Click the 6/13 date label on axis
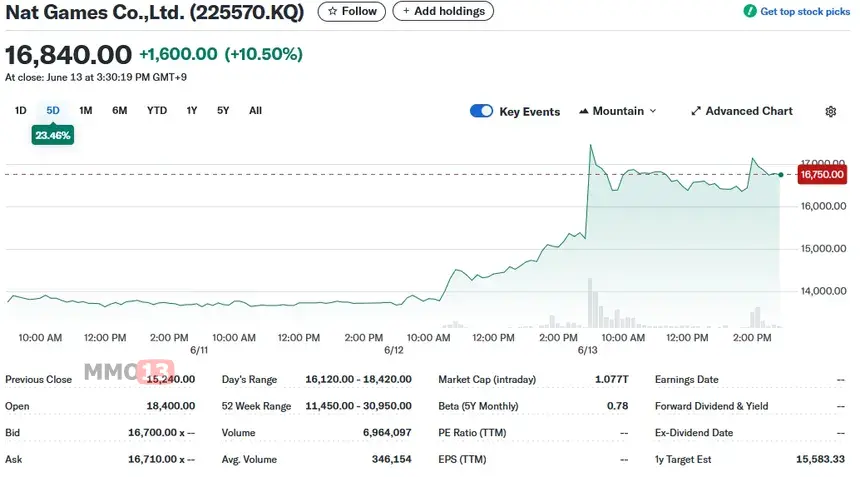Viewport: 860px width, 477px height. point(587,350)
